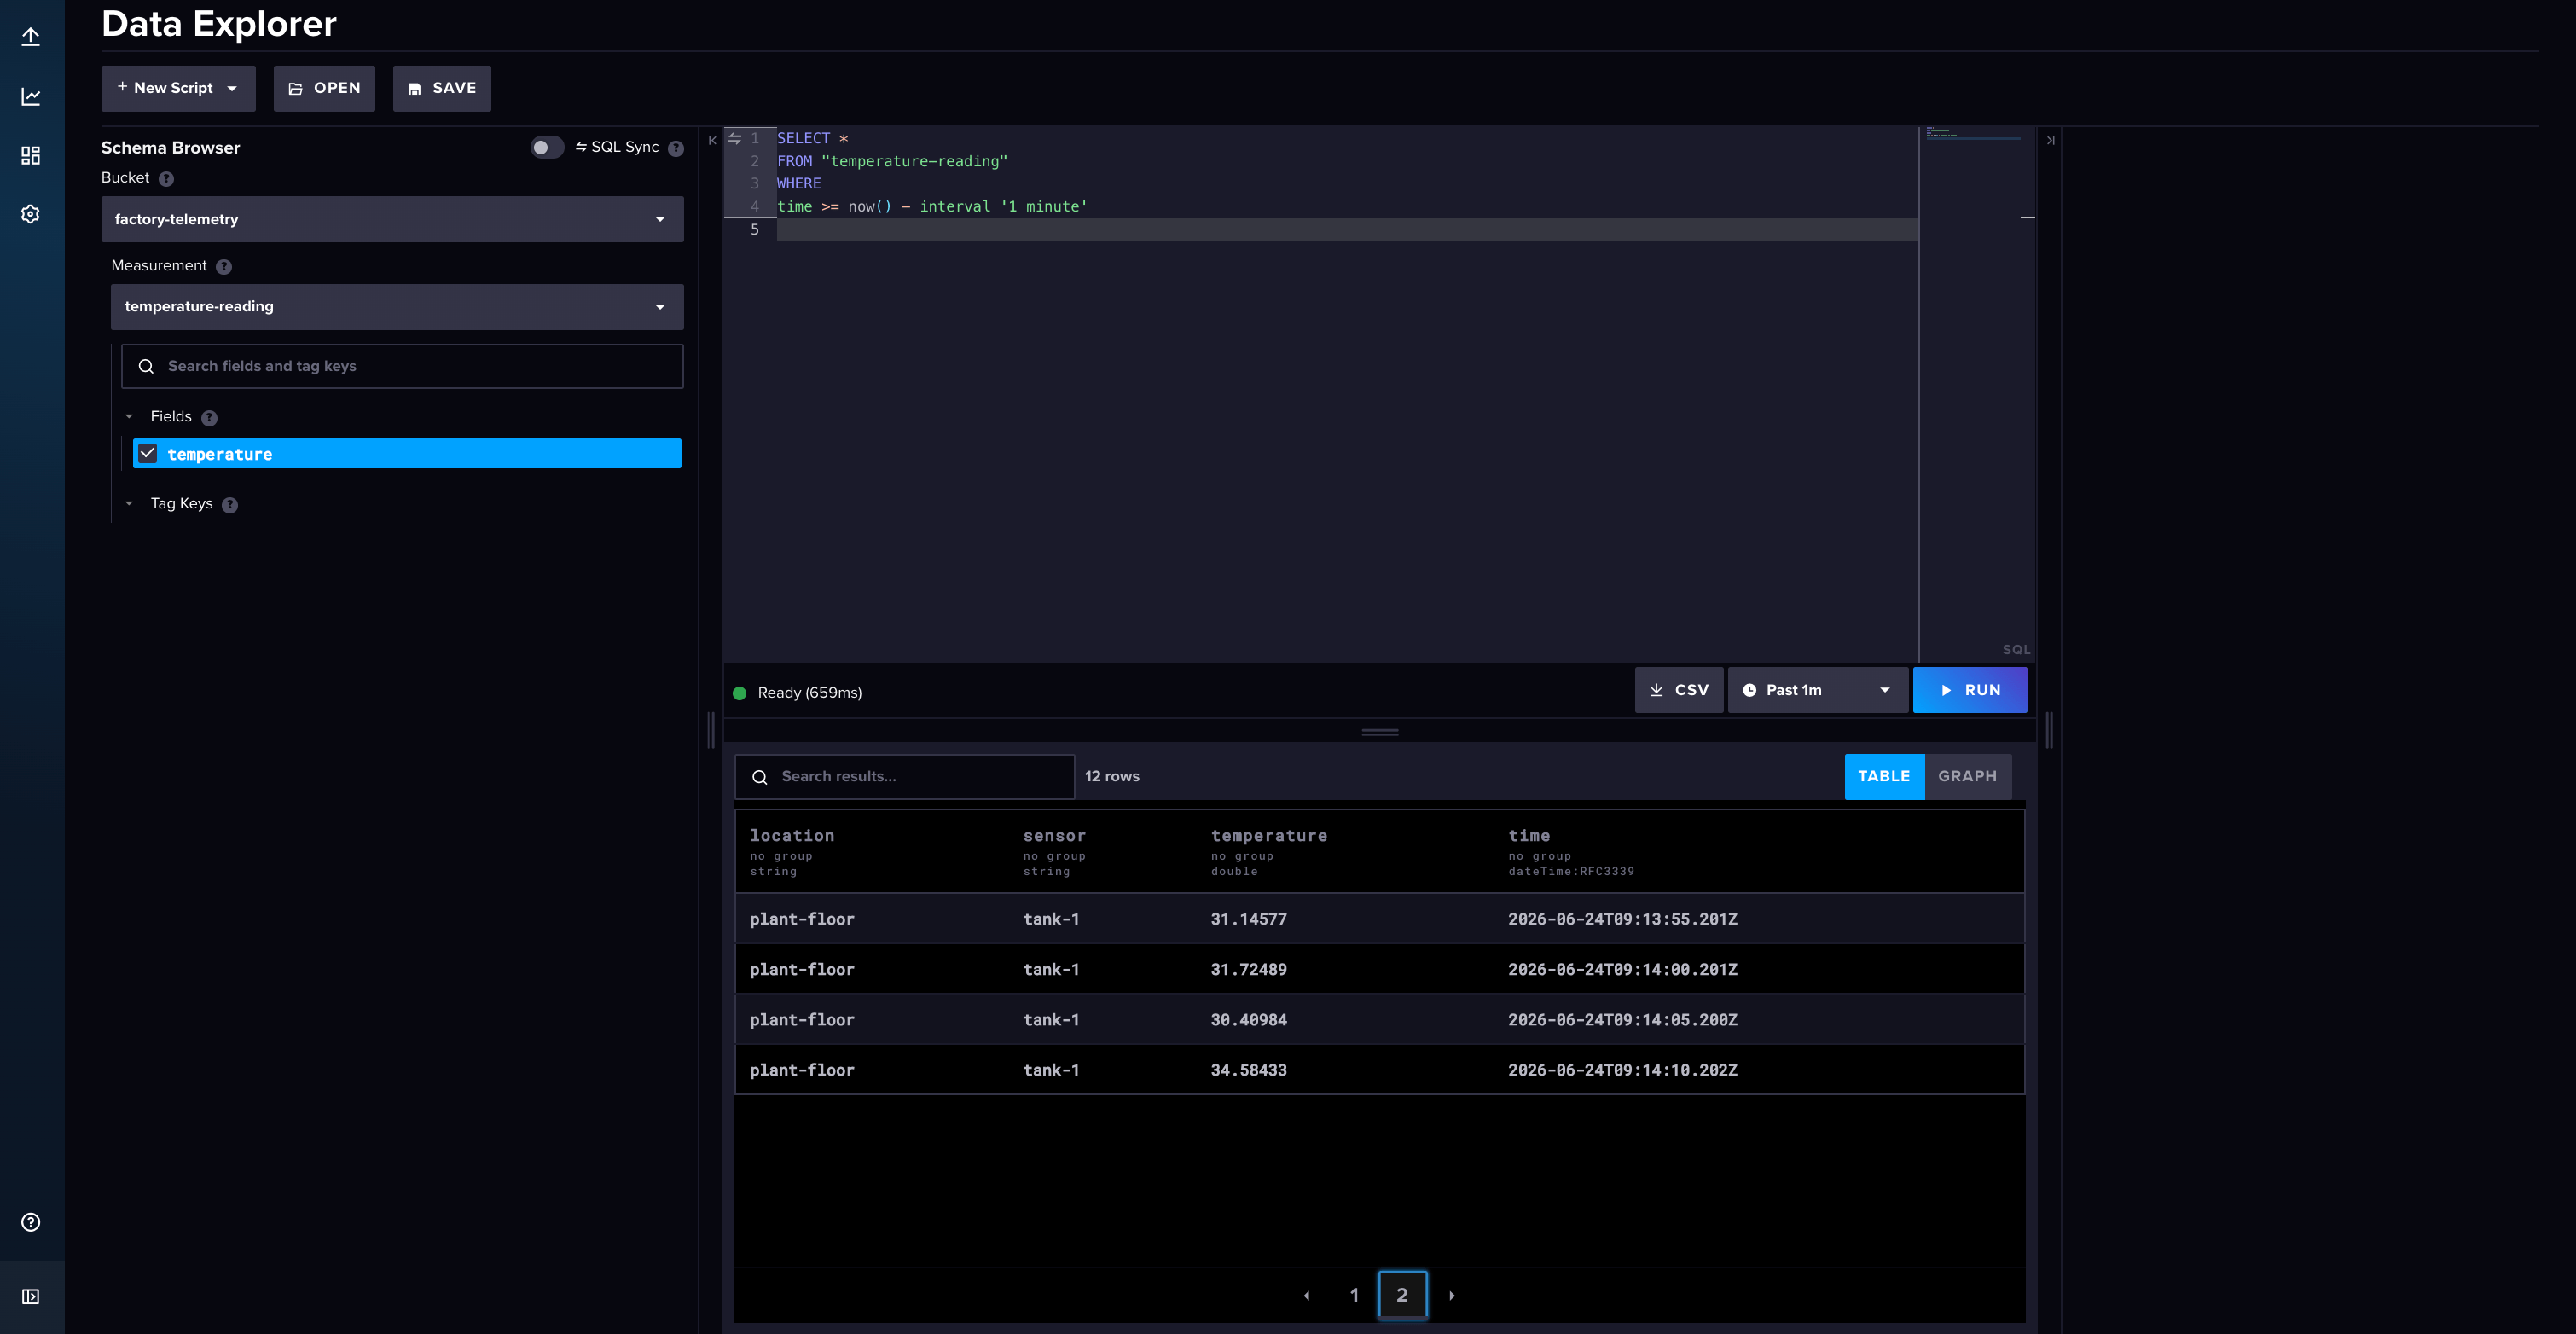Select results page 2
This screenshot has height=1334, width=2576.
pos(1402,1295)
